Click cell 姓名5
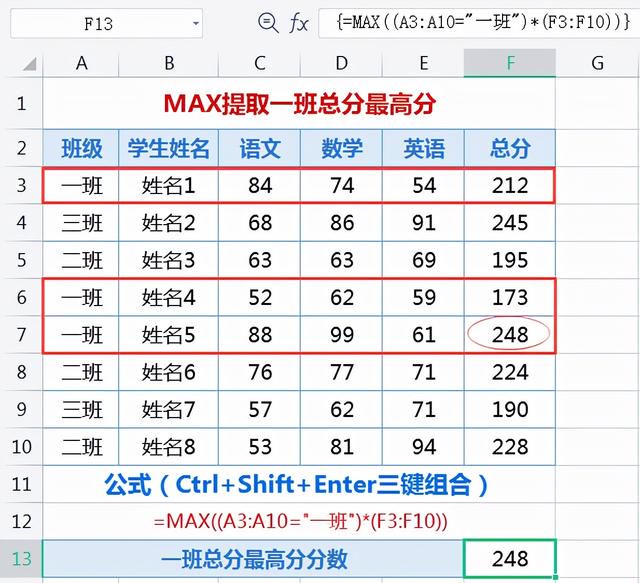The image size is (640, 583). click(x=169, y=335)
